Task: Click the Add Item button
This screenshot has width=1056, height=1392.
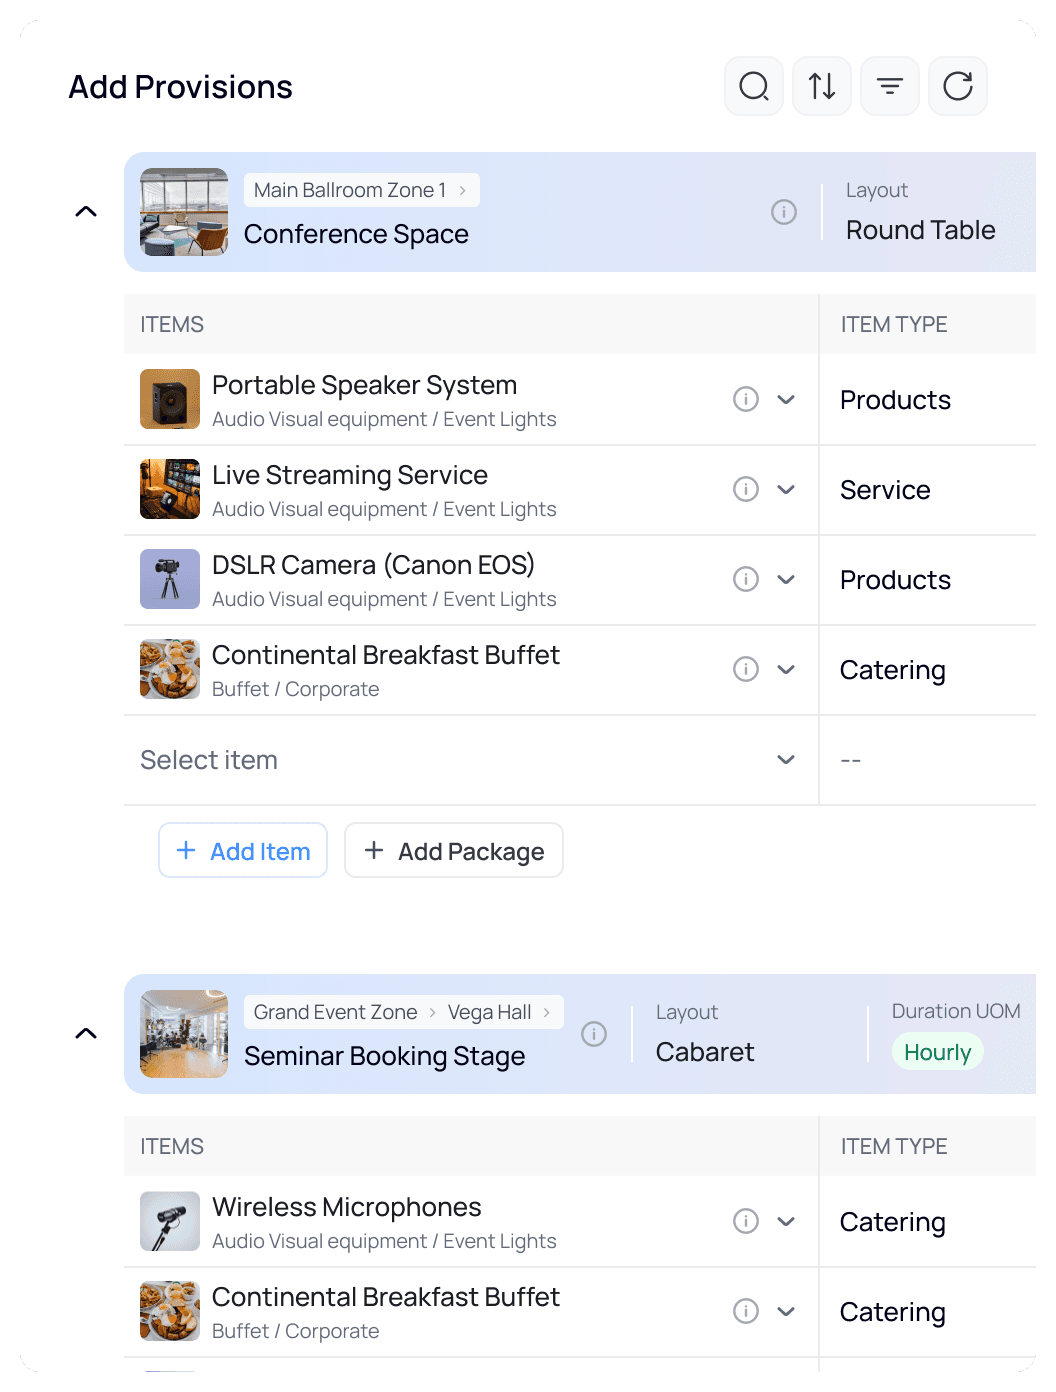Action: [x=243, y=850]
